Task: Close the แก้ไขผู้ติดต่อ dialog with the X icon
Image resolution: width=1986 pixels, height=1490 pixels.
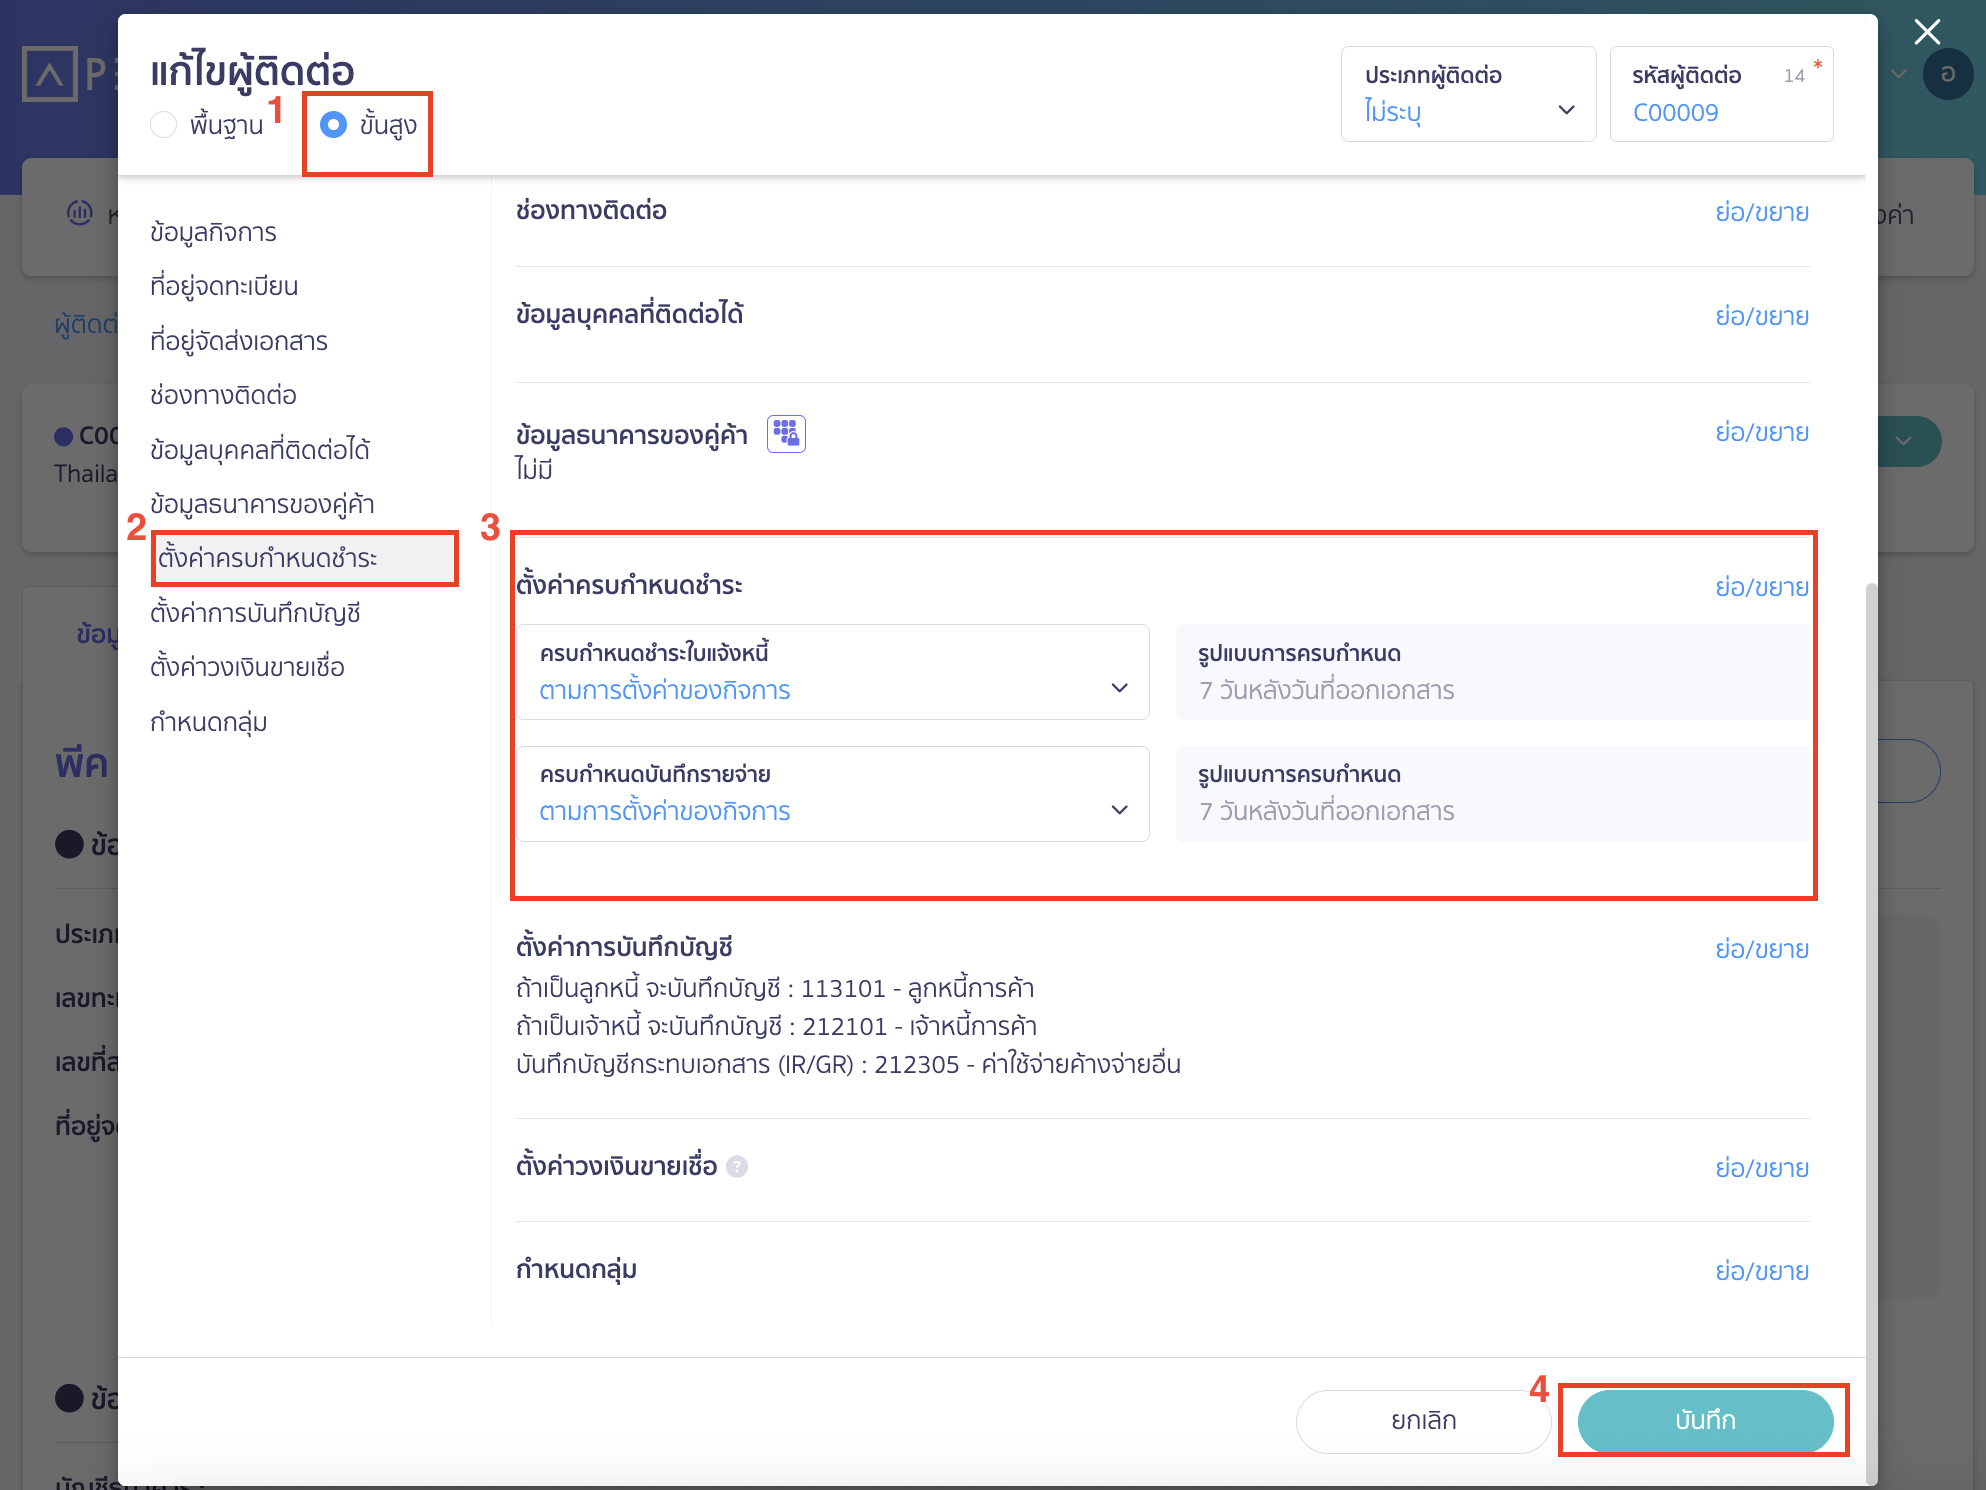Action: pos(1926,32)
